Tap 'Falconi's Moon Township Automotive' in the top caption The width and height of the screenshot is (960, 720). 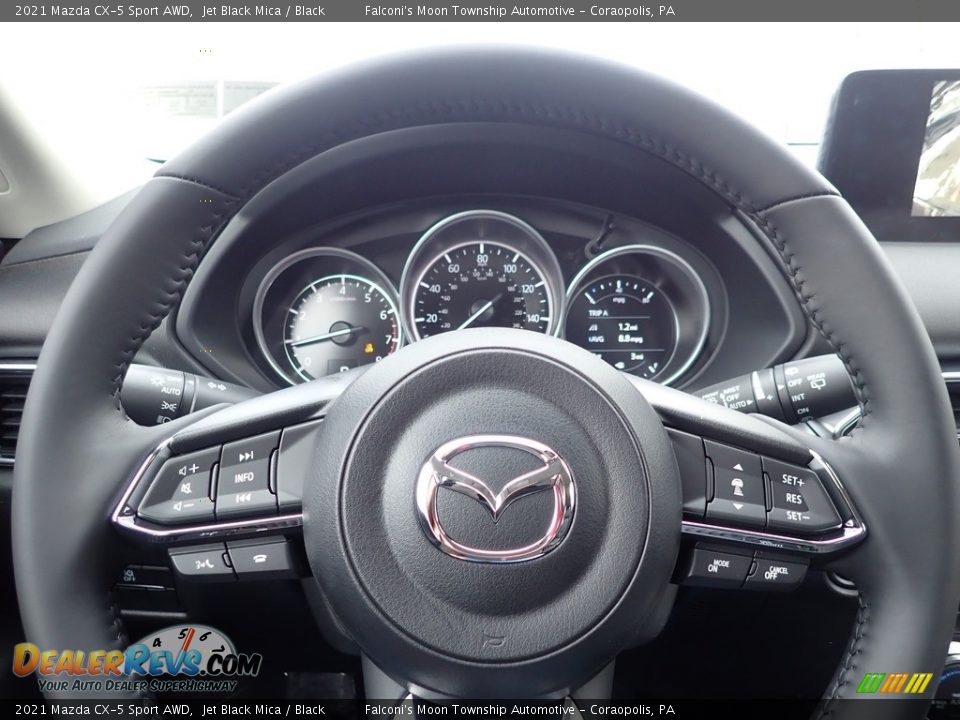tap(470, 10)
